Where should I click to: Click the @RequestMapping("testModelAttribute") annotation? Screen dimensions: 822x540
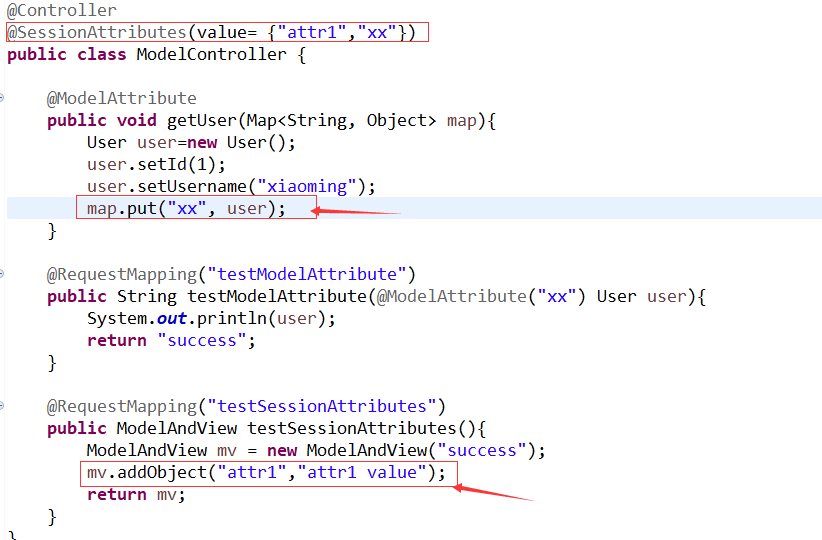231,274
